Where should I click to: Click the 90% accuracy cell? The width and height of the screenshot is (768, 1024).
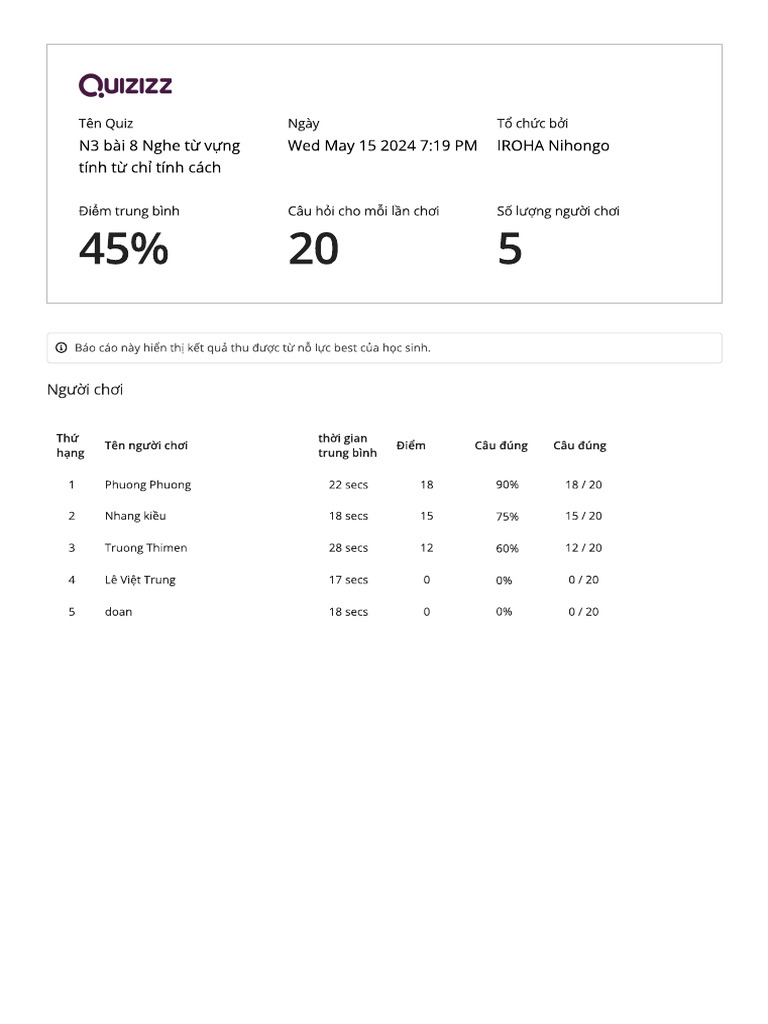[x=507, y=485]
